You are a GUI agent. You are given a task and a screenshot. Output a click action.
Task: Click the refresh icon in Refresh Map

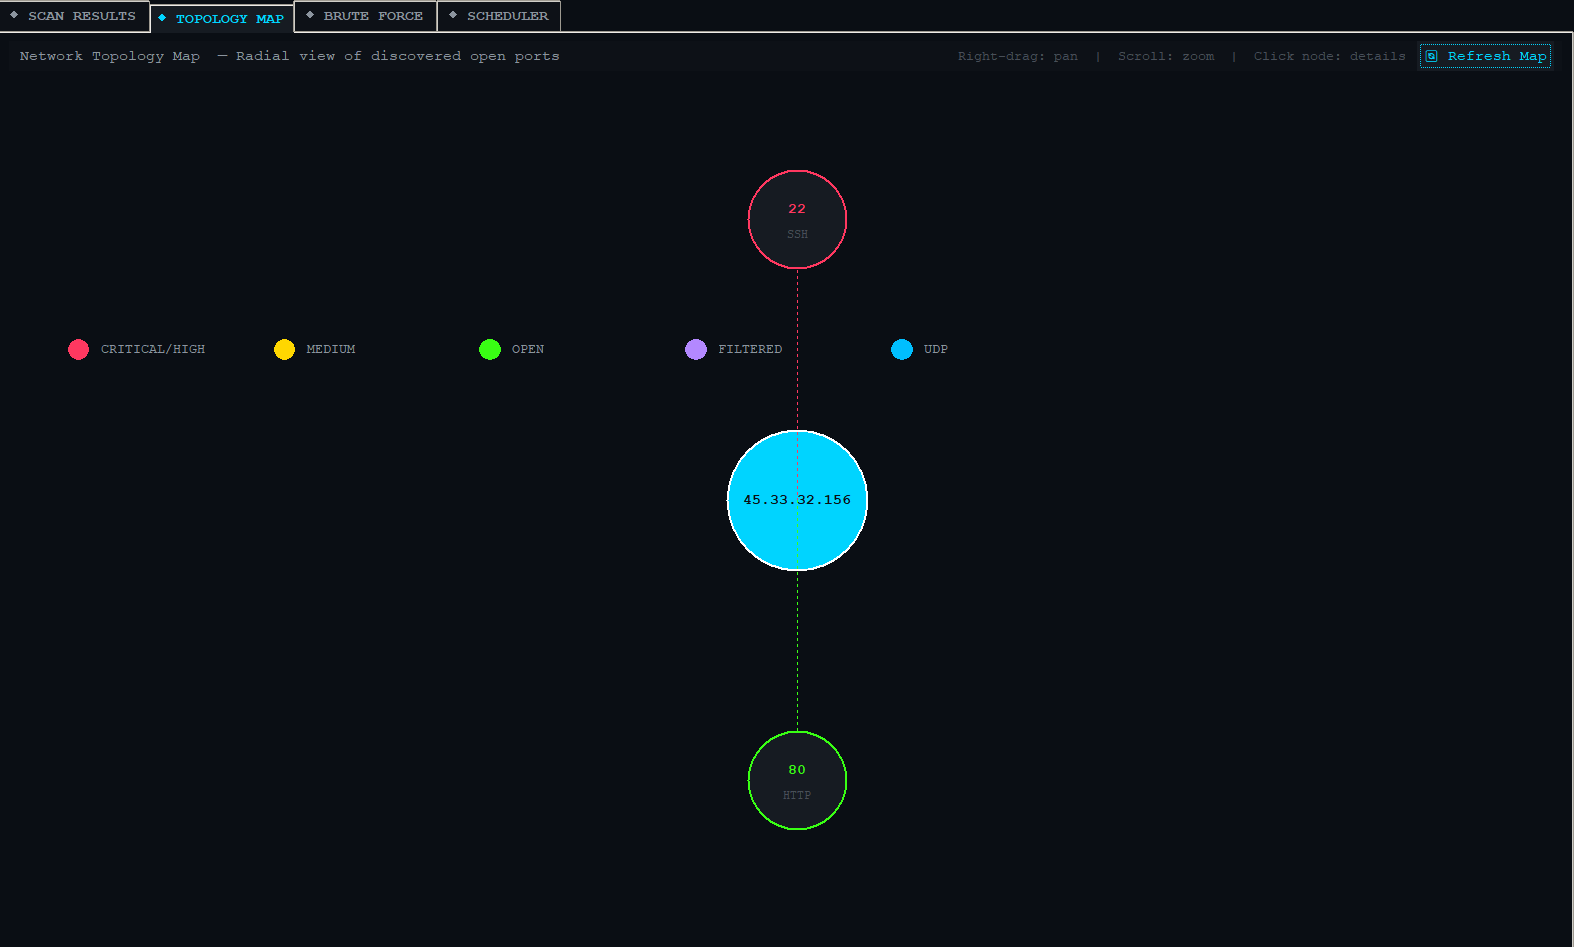(1432, 56)
